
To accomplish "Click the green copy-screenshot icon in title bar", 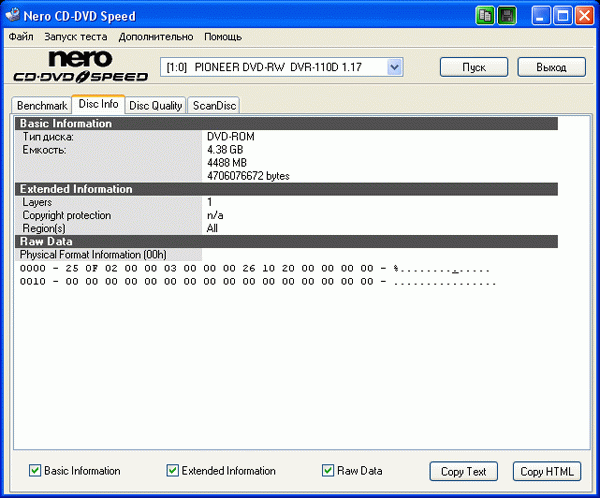I will tap(485, 16).
